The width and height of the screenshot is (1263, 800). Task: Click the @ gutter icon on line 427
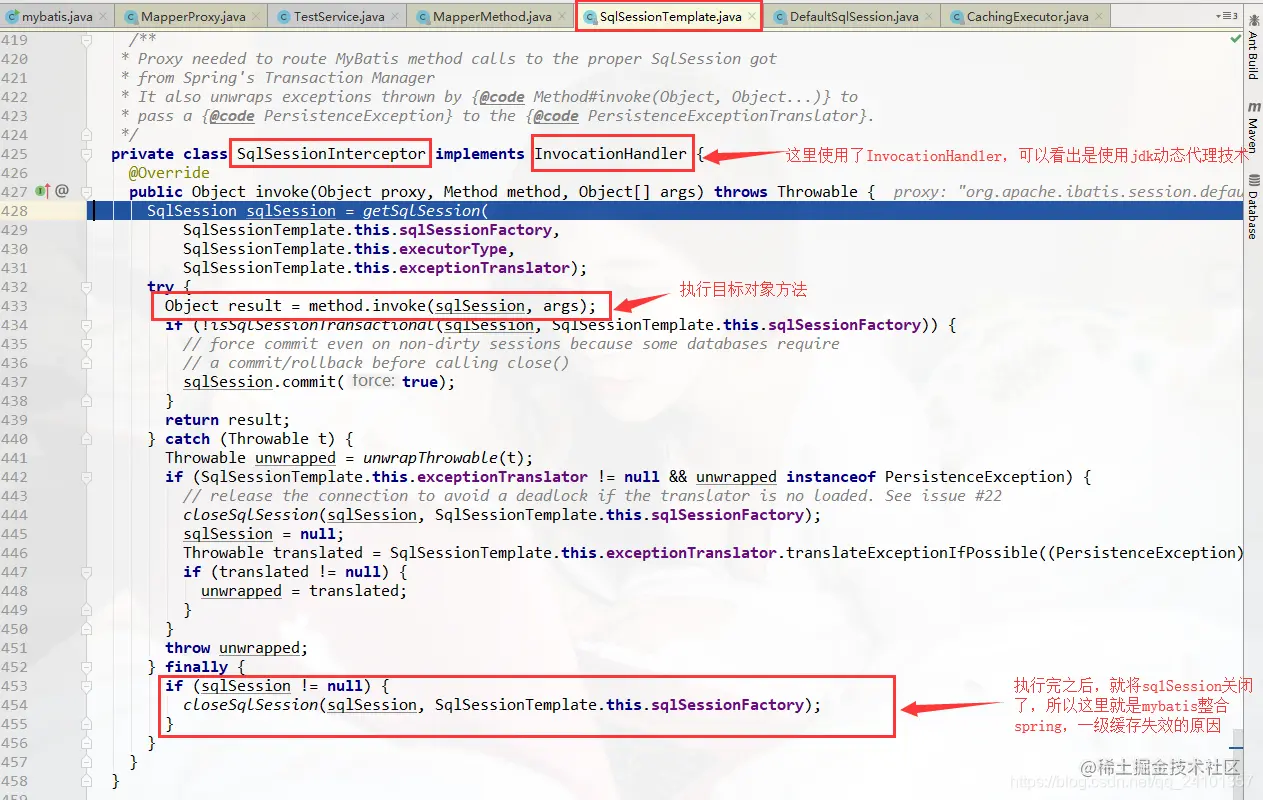(62, 191)
